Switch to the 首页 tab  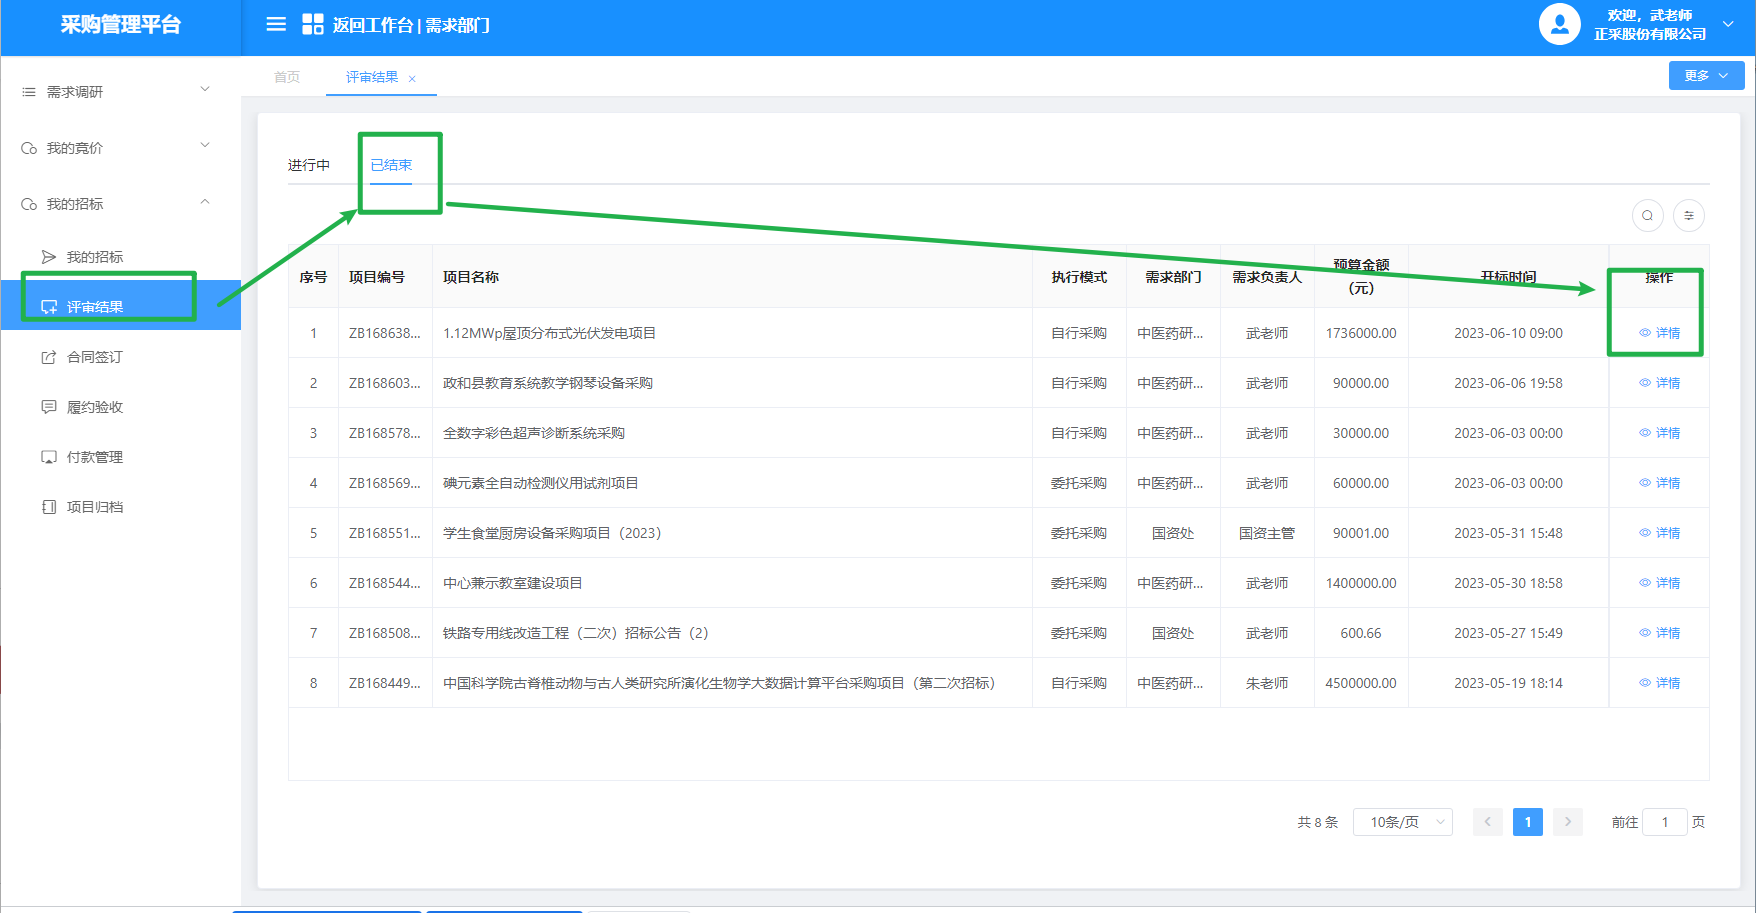click(287, 77)
